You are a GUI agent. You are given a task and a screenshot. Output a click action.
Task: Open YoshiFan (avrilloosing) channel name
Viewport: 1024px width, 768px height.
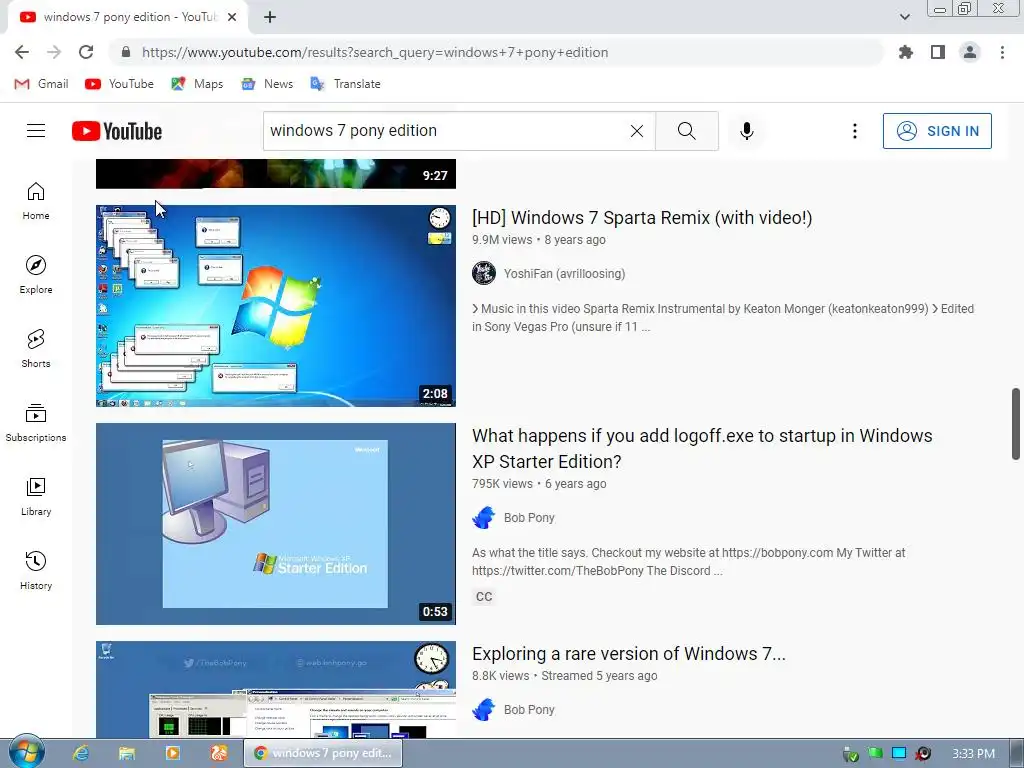point(564,274)
